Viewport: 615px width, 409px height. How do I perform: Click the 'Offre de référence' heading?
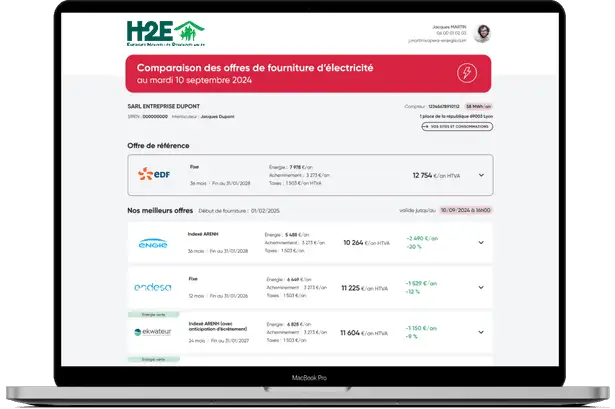(158, 145)
